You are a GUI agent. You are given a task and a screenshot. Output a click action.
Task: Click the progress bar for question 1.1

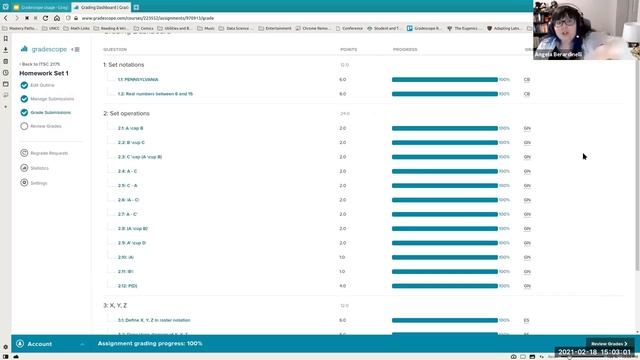pos(445,80)
